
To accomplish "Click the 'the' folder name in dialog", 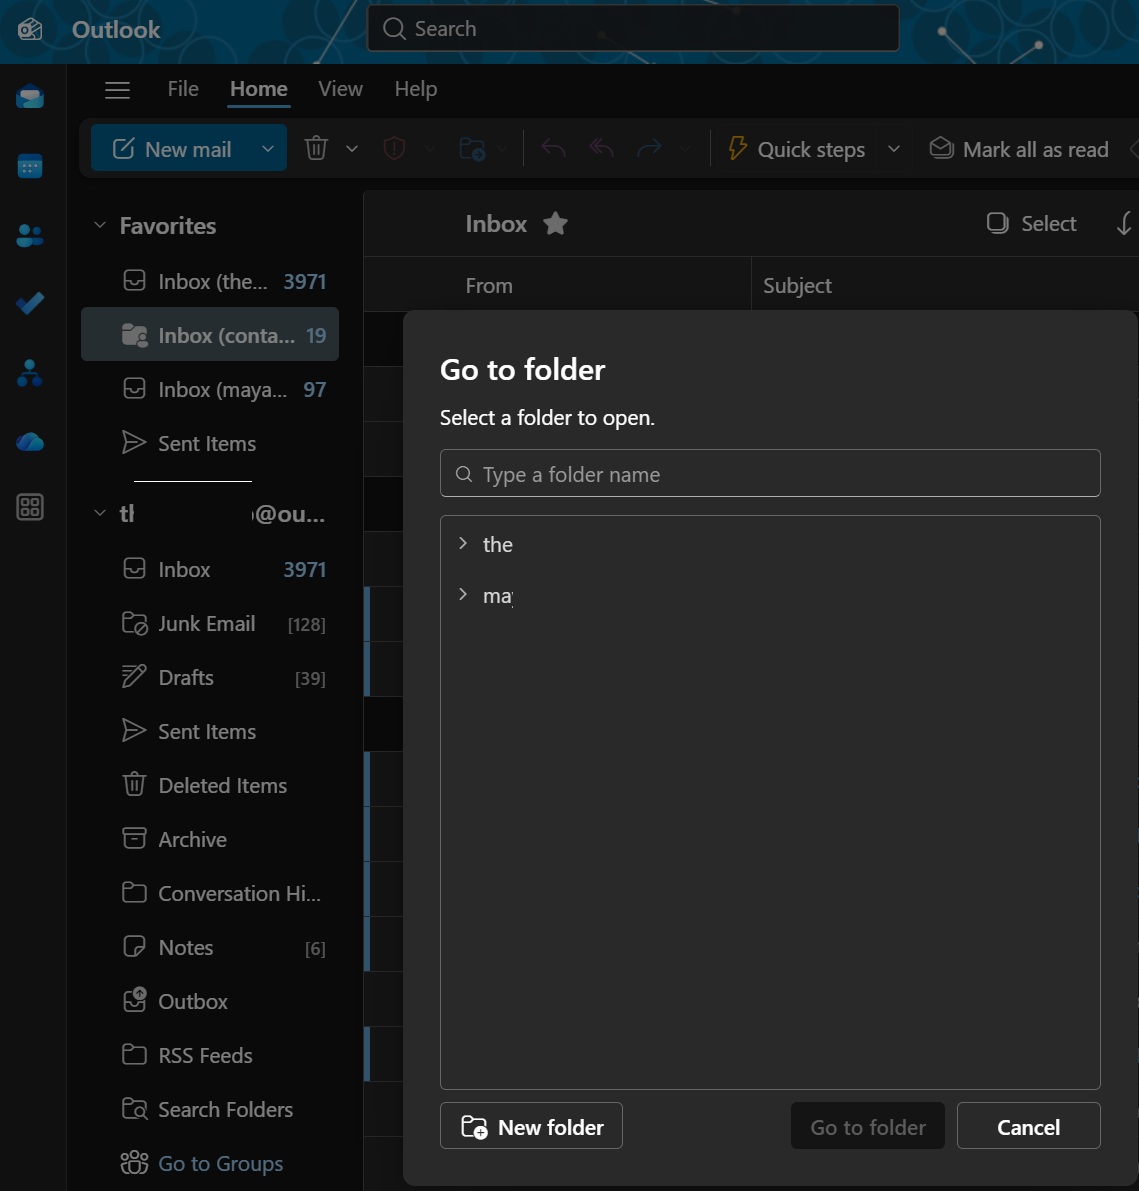I will point(497,545).
